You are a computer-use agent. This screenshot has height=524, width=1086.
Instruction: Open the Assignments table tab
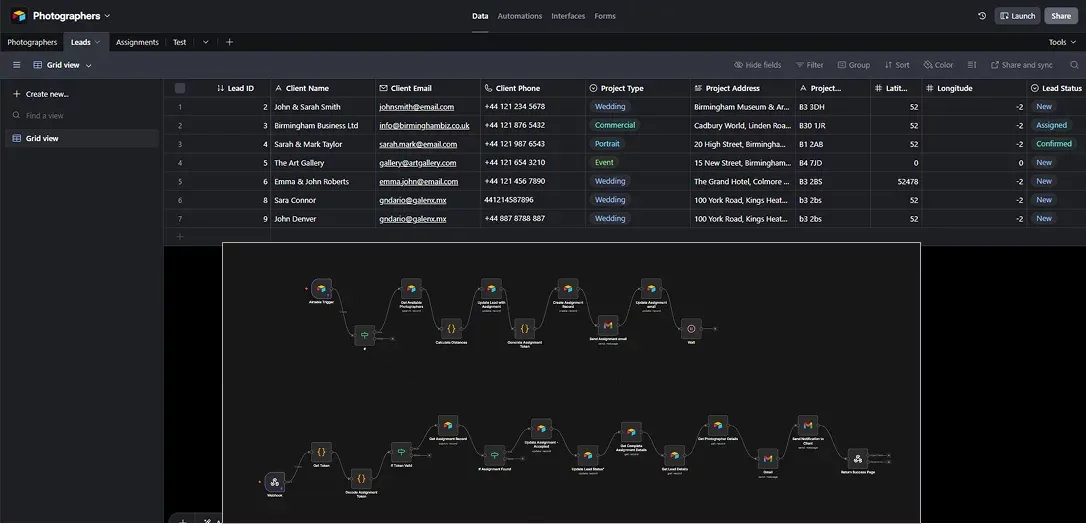point(137,42)
